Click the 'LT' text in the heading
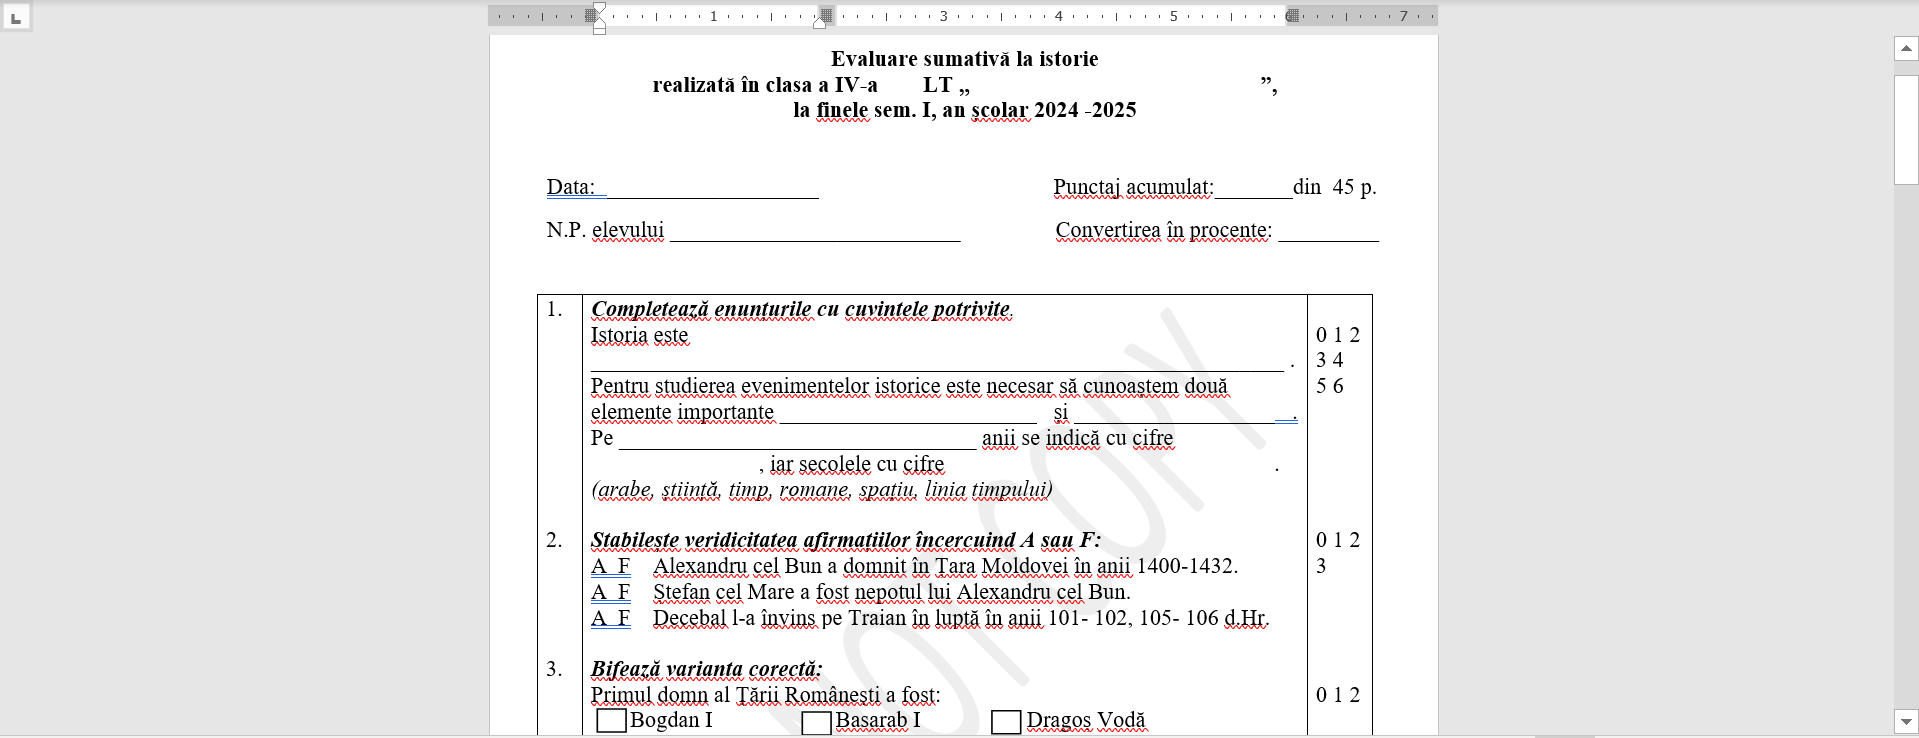This screenshot has width=1919, height=738. pos(937,85)
